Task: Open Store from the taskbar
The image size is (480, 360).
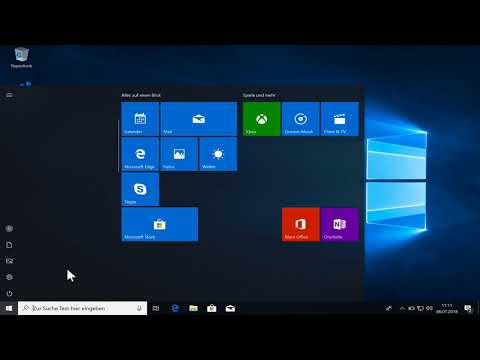Action: [212, 308]
